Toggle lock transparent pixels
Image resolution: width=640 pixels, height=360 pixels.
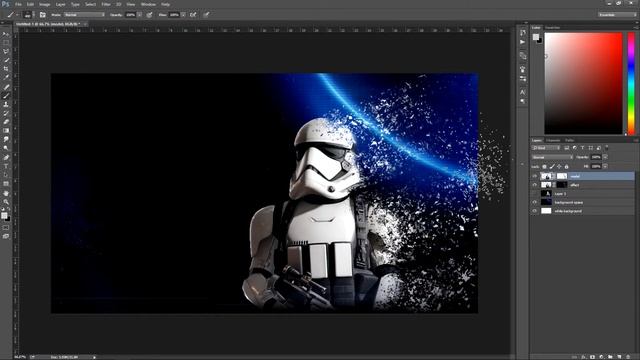coord(544,167)
